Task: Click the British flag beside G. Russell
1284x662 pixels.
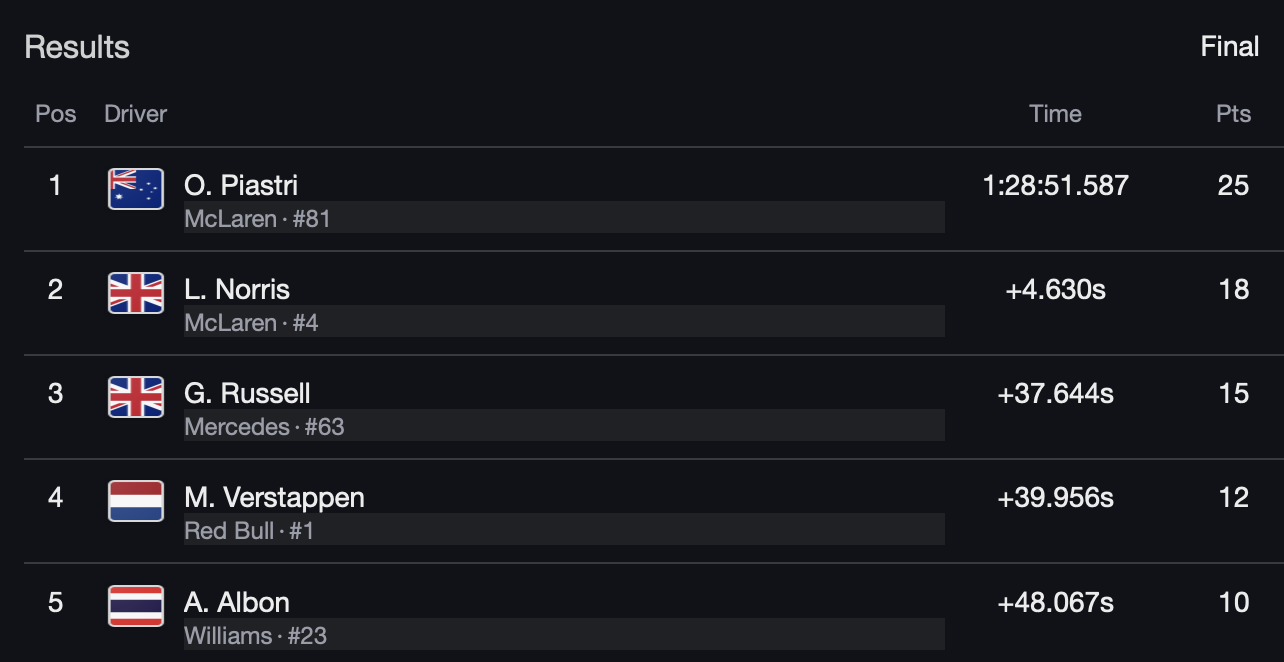Action: [136, 397]
